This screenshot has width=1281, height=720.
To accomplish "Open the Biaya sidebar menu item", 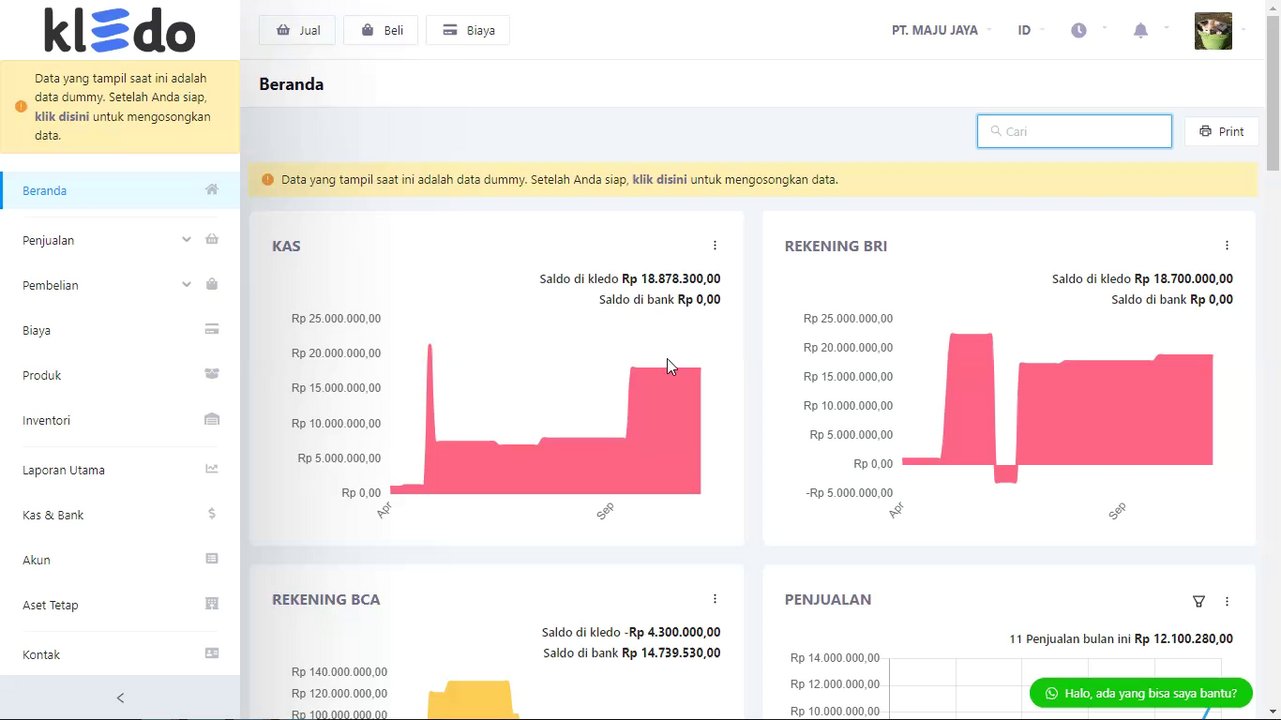I will [x=120, y=330].
